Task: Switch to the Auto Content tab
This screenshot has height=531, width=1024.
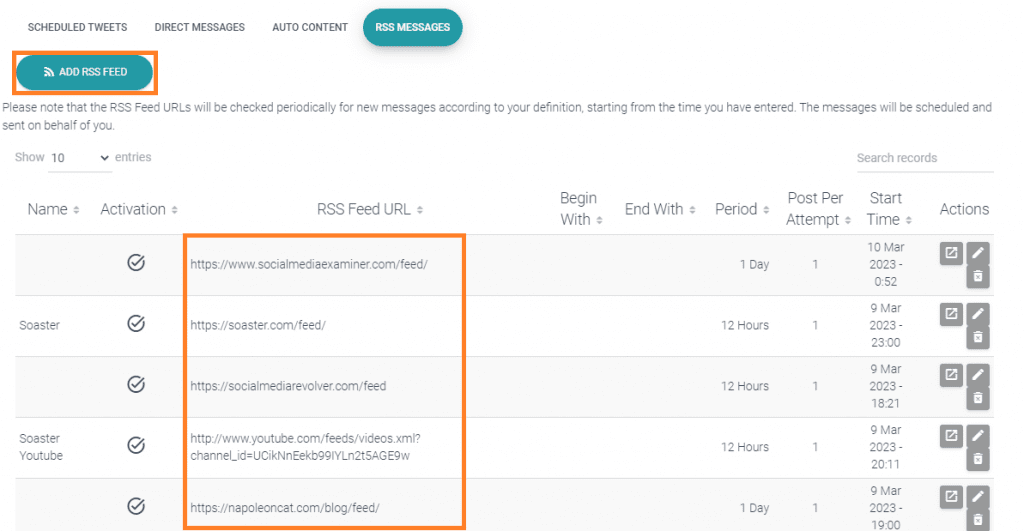Action: (x=310, y=27)
